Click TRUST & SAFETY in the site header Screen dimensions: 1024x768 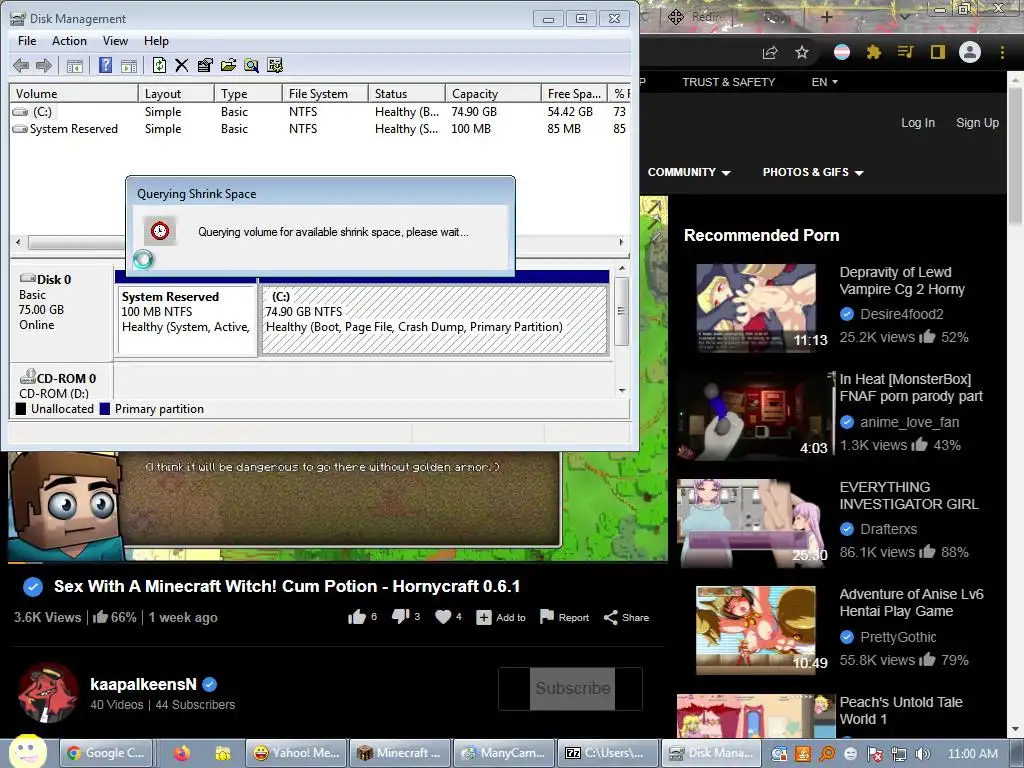coord(728,82)
